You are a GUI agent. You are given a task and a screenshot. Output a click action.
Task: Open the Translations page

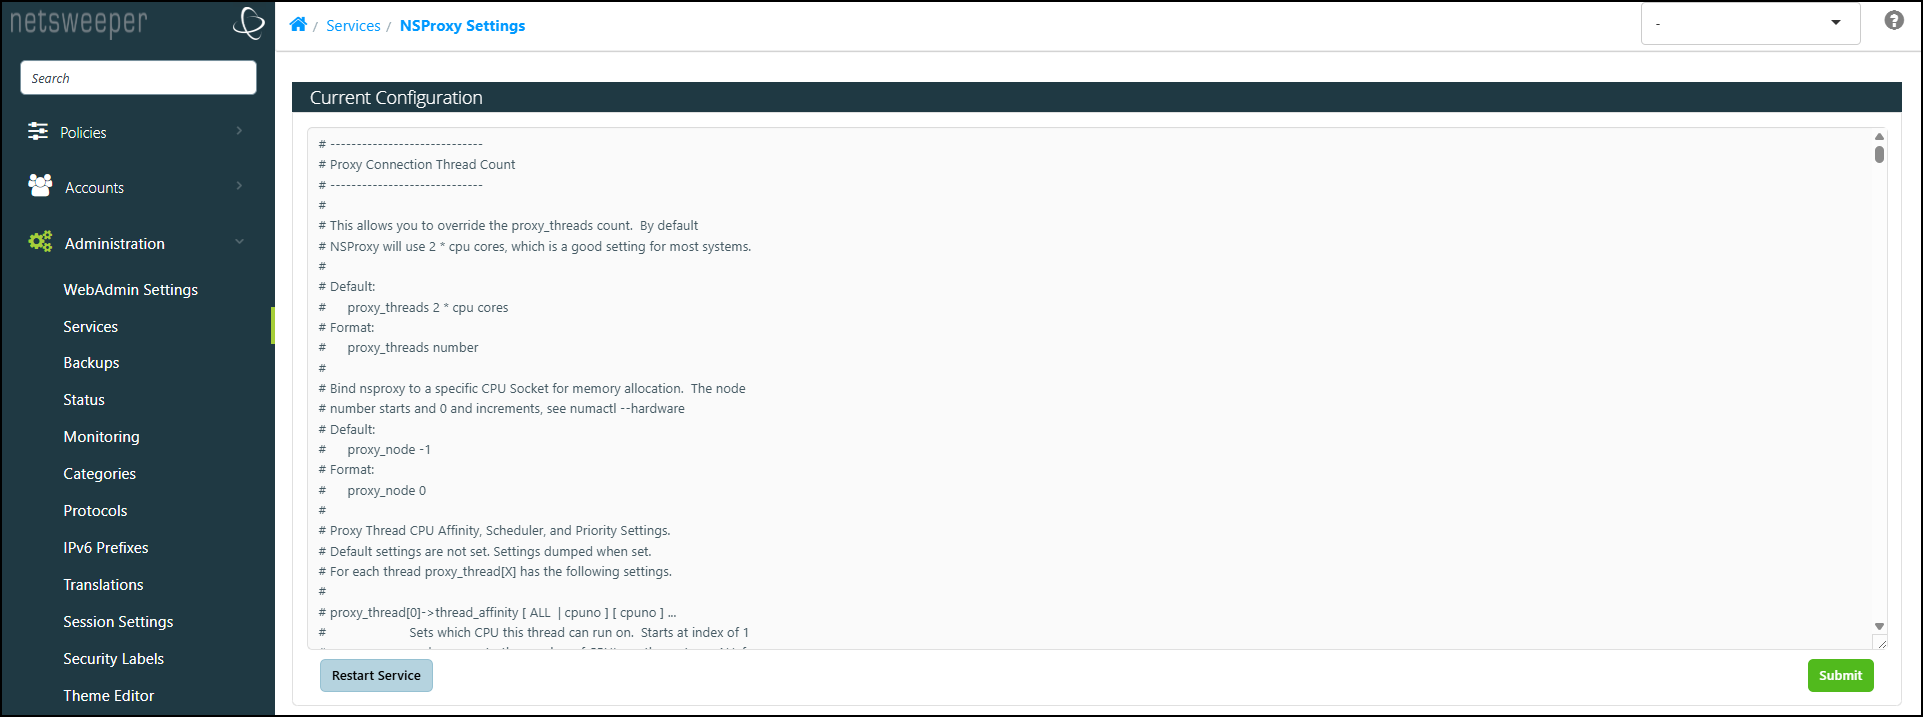(103, 584)
